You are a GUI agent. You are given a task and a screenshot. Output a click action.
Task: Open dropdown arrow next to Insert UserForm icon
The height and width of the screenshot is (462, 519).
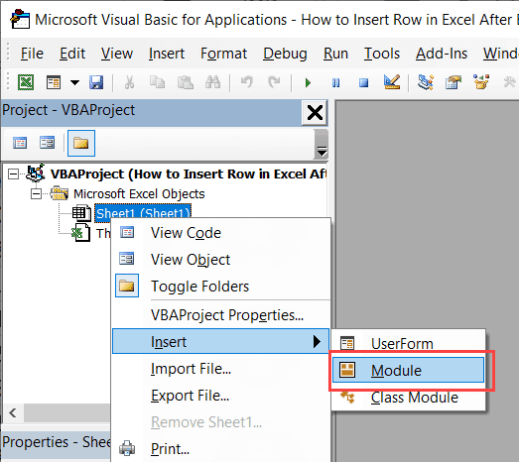(x=75, y=82)
